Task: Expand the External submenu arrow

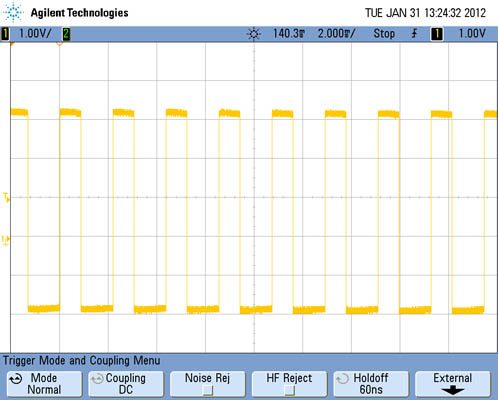Action: coord(452,390)
